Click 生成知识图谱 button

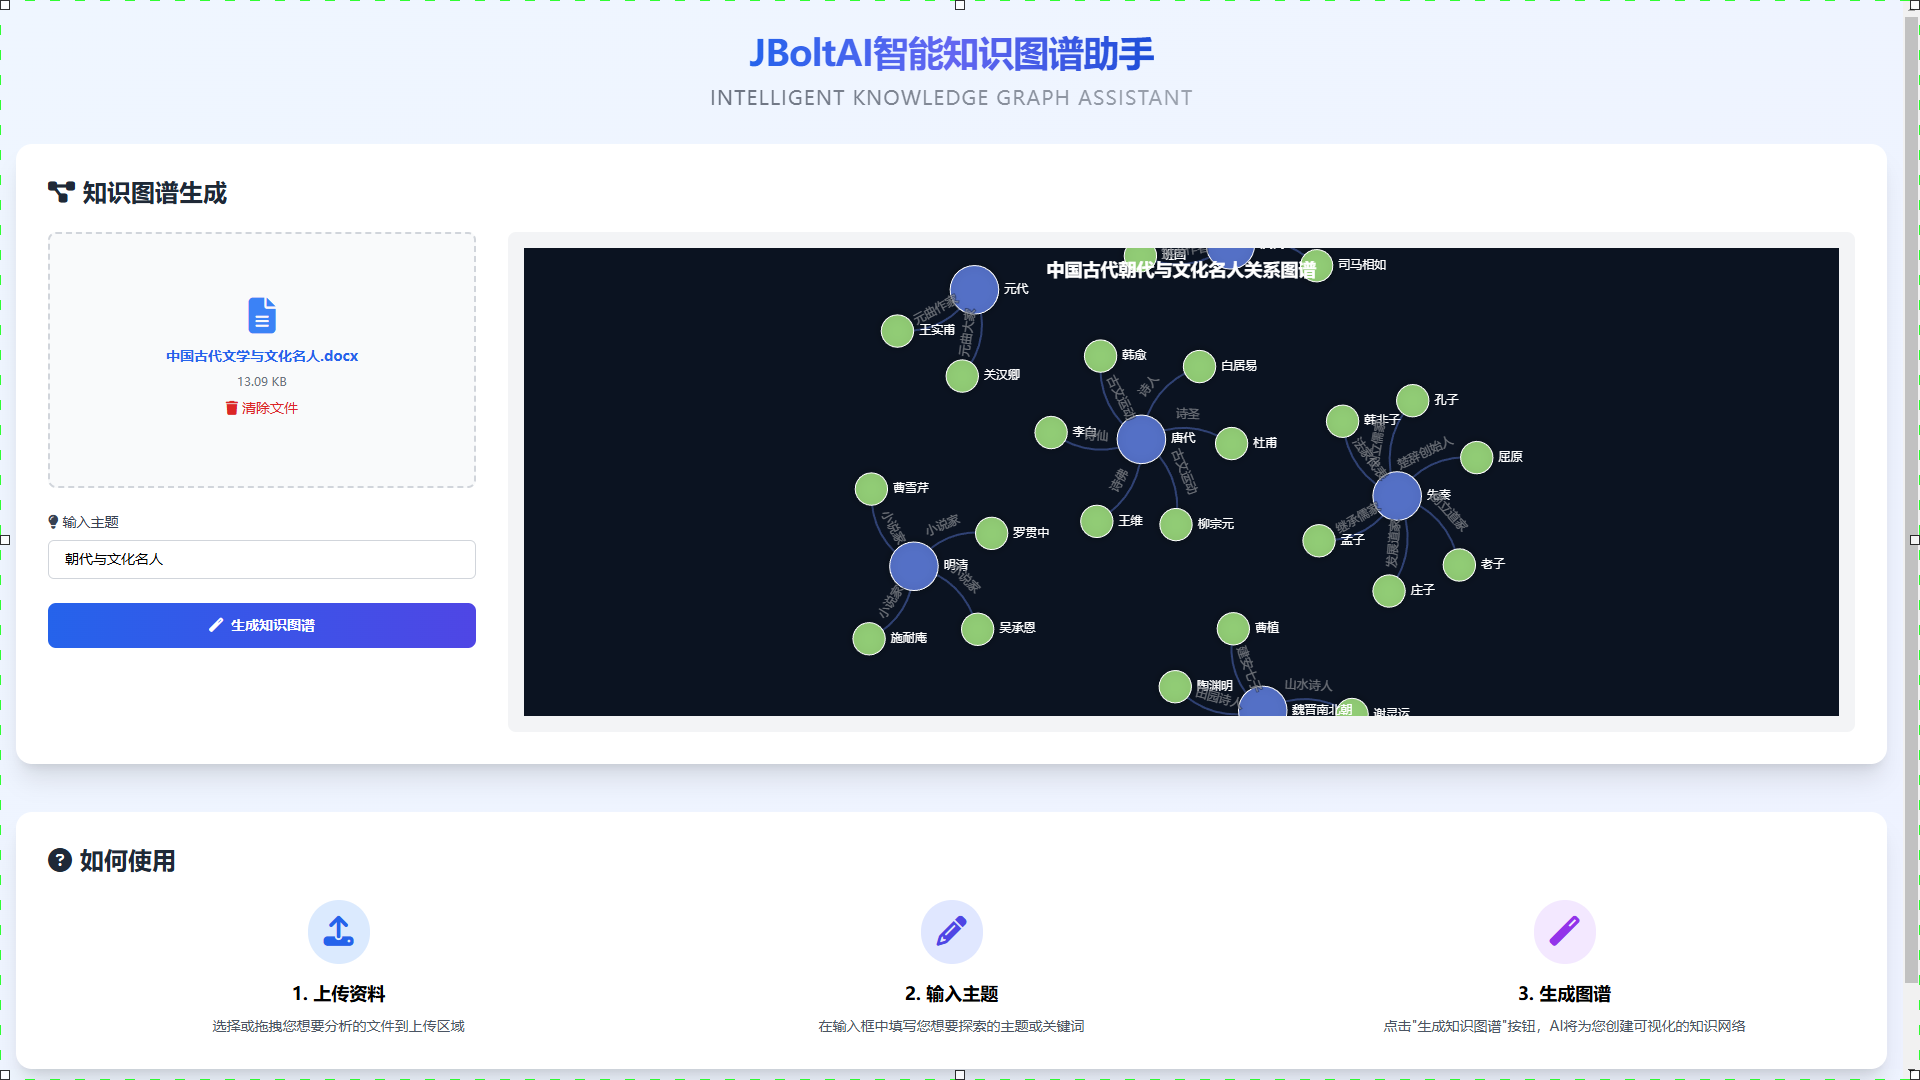(262, 625)
